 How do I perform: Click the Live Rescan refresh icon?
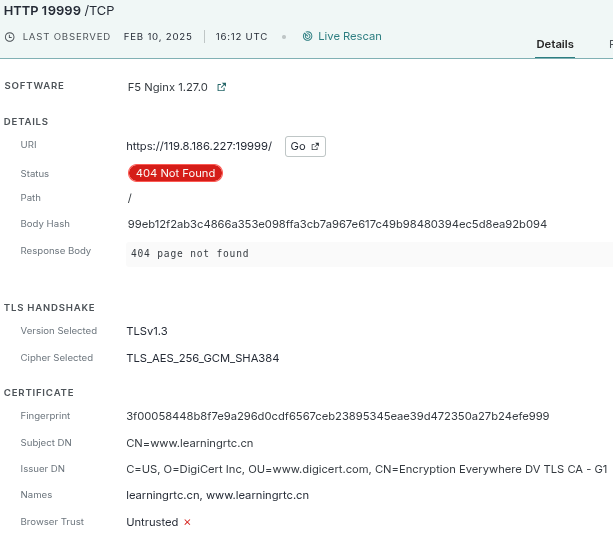pyautogui.click(x=307, y=37)
